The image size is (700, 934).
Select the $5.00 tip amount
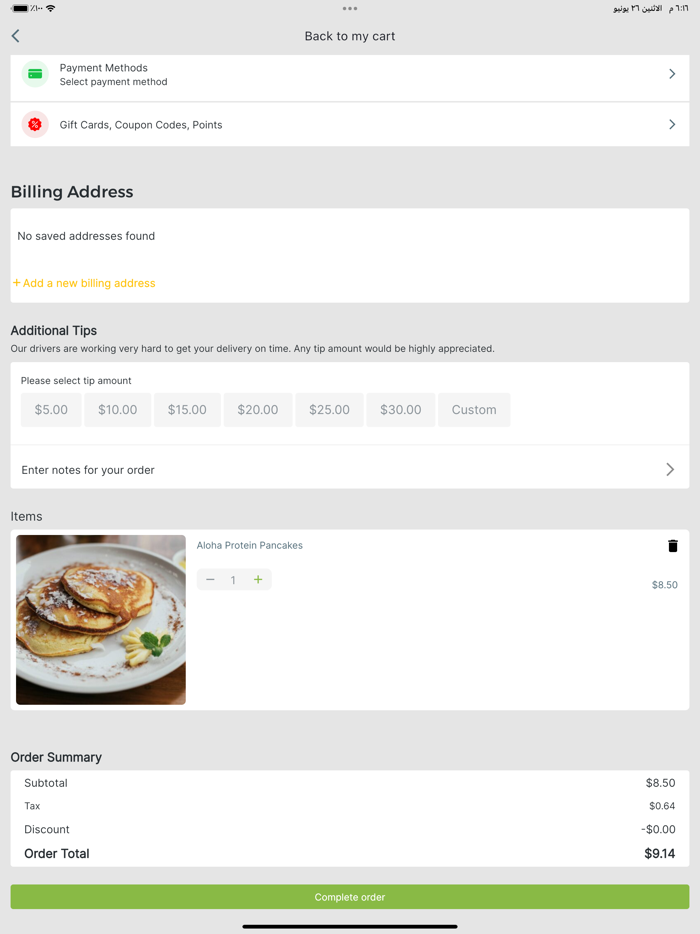click(50, 409)
